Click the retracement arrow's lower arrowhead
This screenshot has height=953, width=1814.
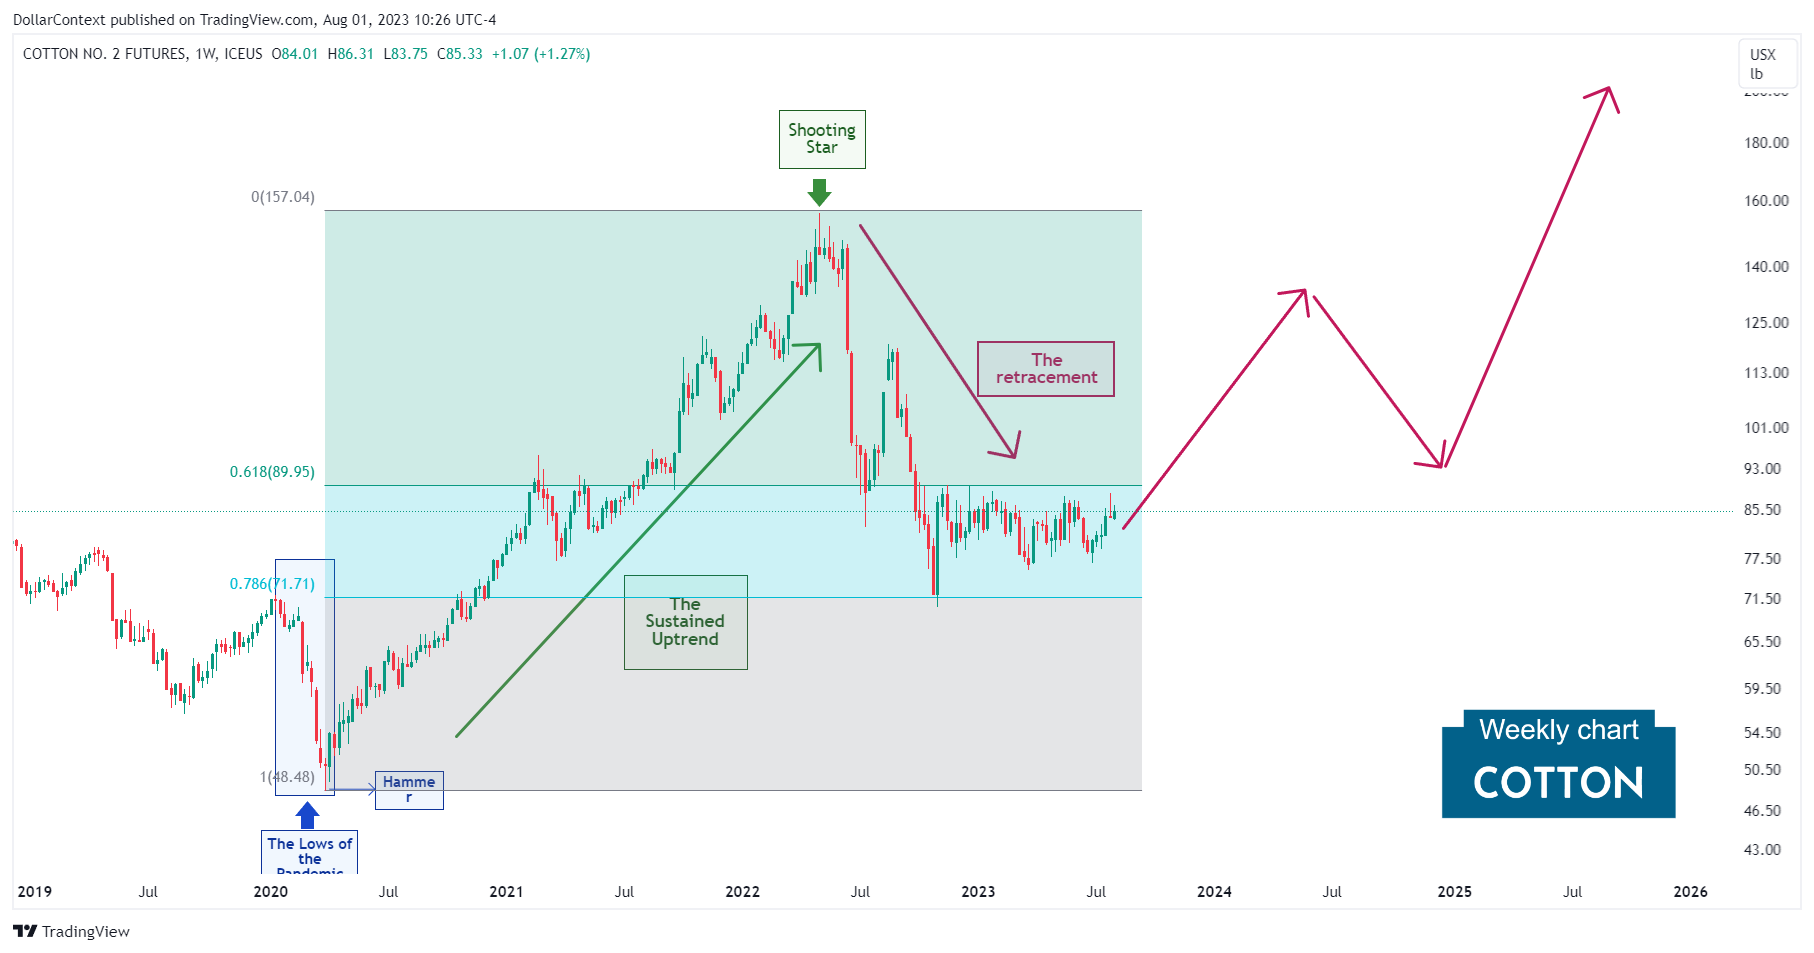1011,452
